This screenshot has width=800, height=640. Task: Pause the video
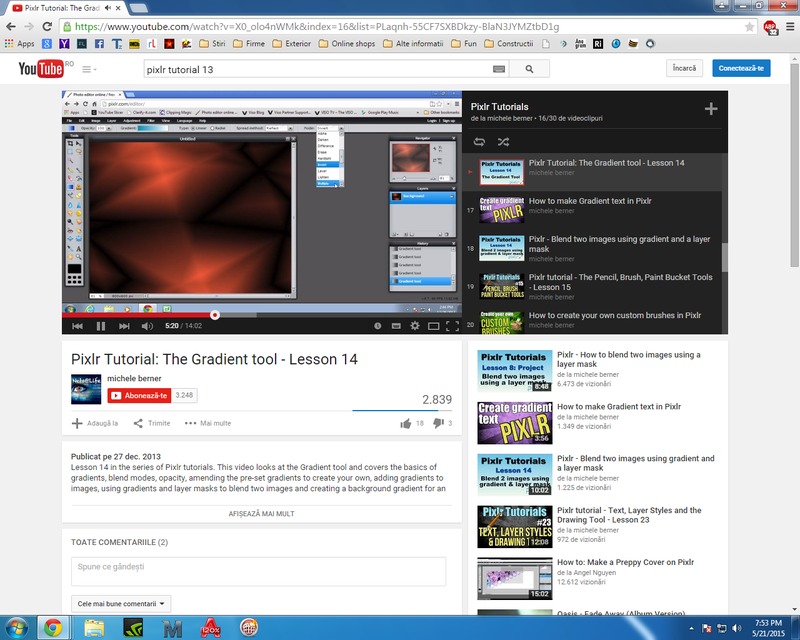(101, 326)
